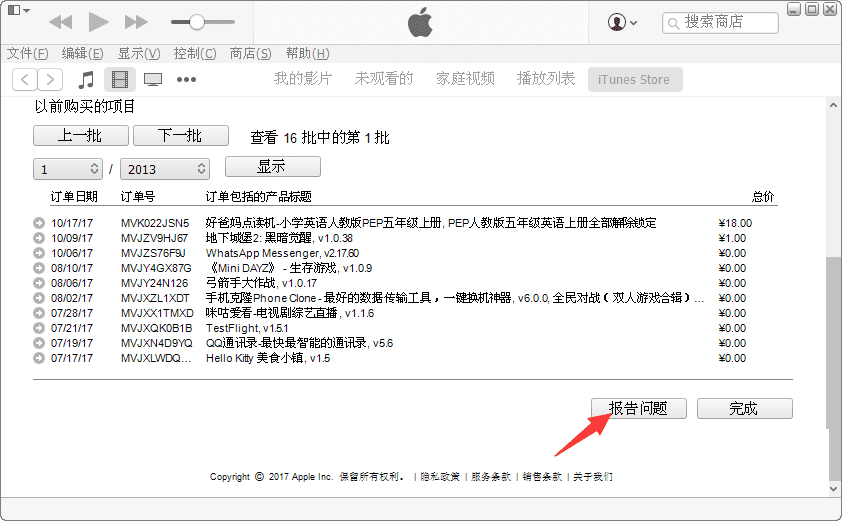
Task: Open the 隐私政策 link
Action: [x=440, y=476]
